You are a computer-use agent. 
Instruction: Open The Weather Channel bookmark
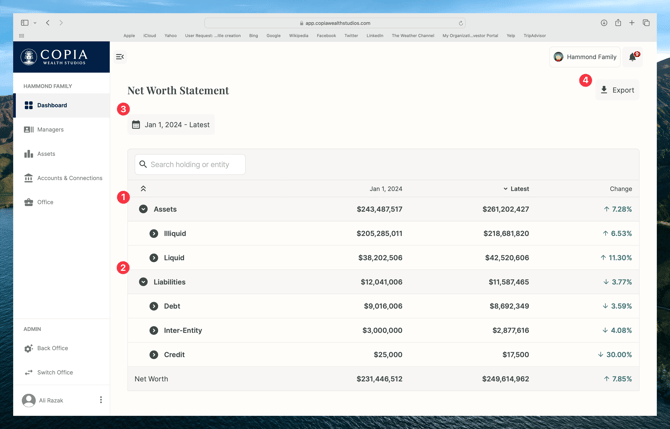[x=413, y=35]
